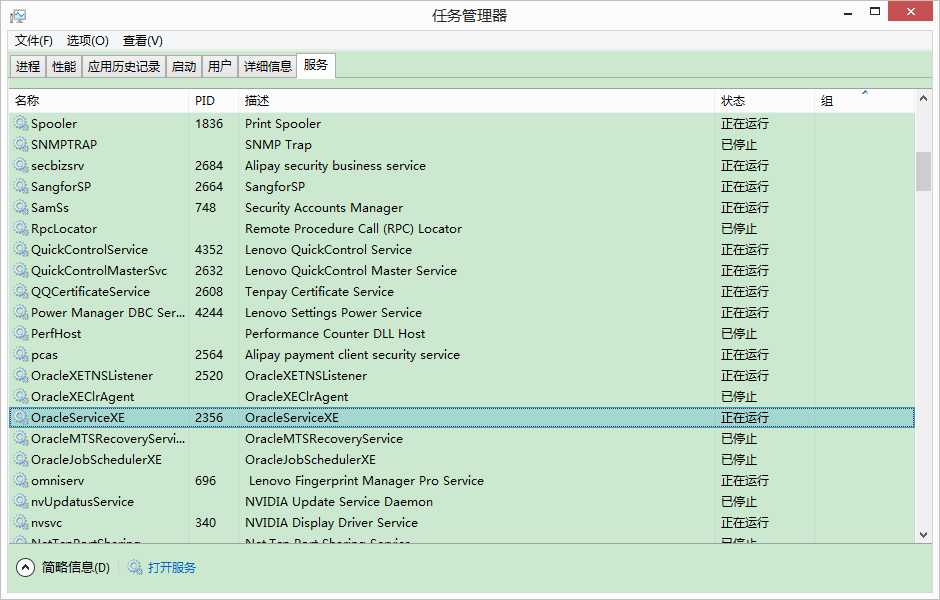Click the 简略信息(D) label
The width and height of the screenshot is (940, 600).
tap(76, 567)
